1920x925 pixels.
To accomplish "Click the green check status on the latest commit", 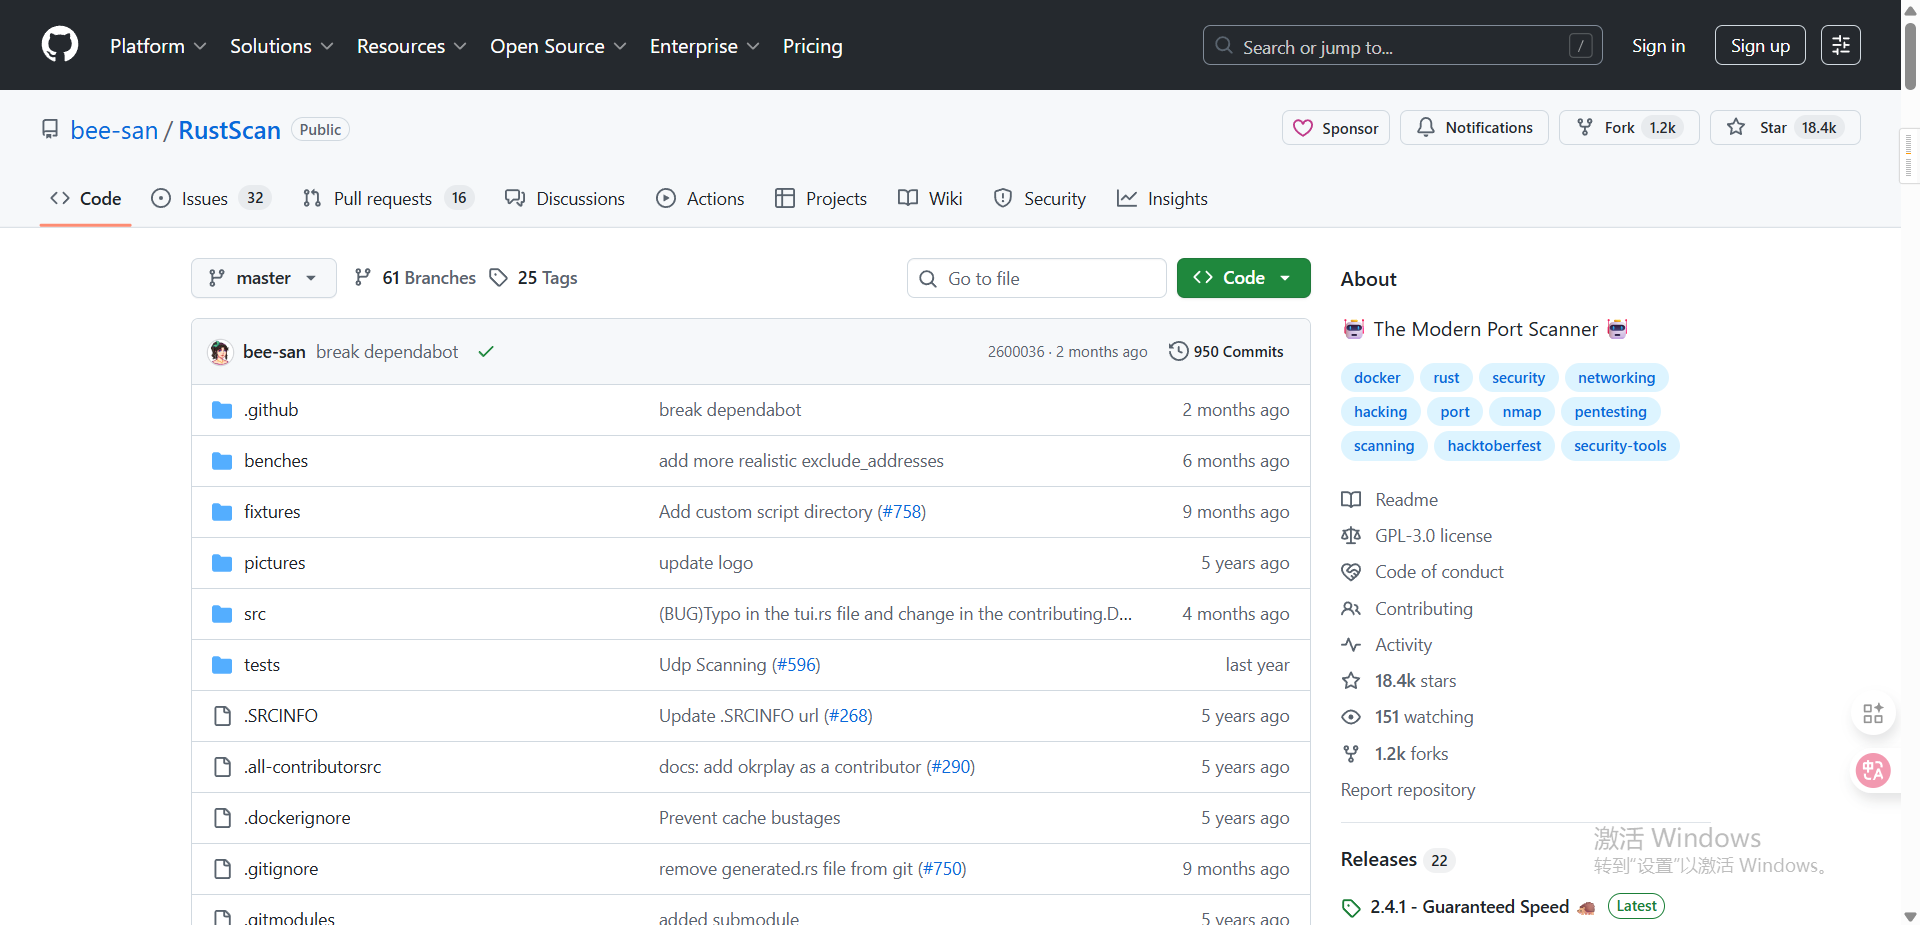I will (486, 352).
